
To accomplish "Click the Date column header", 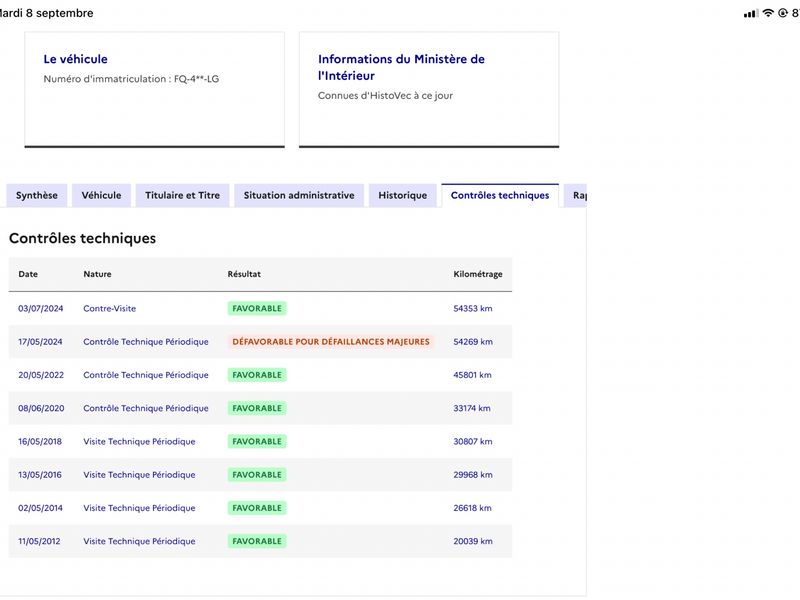I will point(28,274).
